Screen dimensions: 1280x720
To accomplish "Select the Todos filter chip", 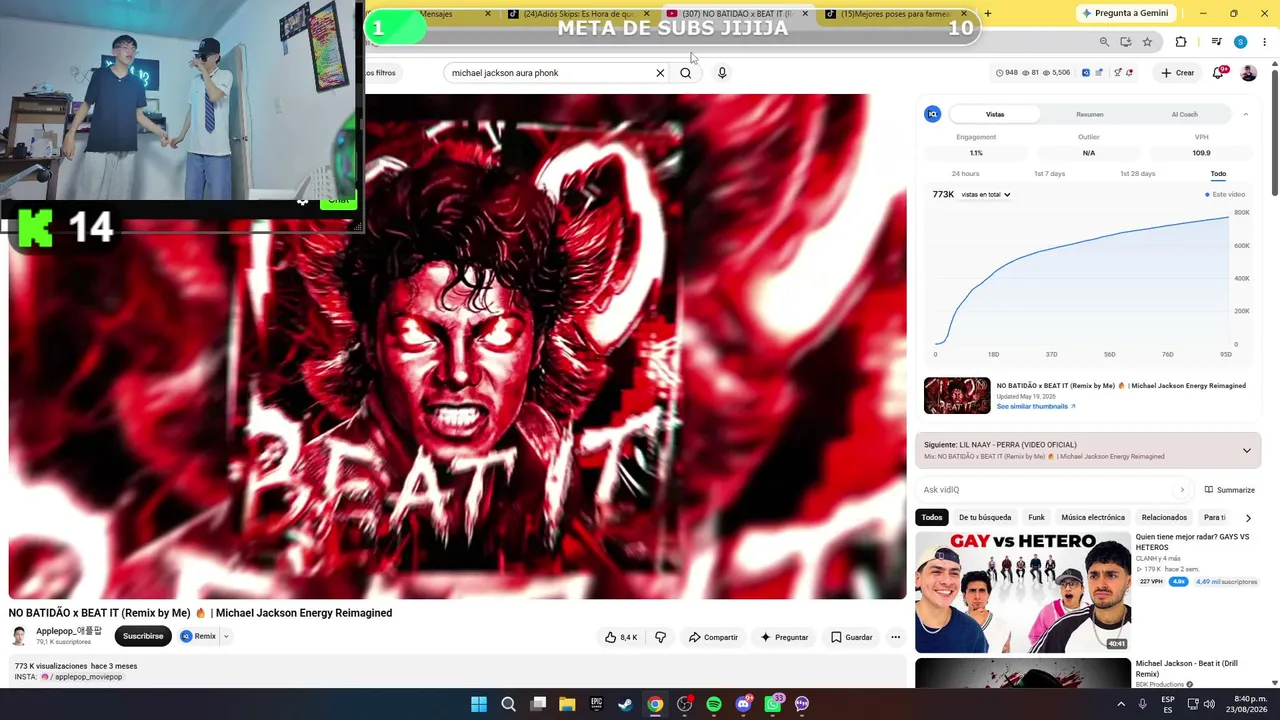I will click(x=932, y=518).
